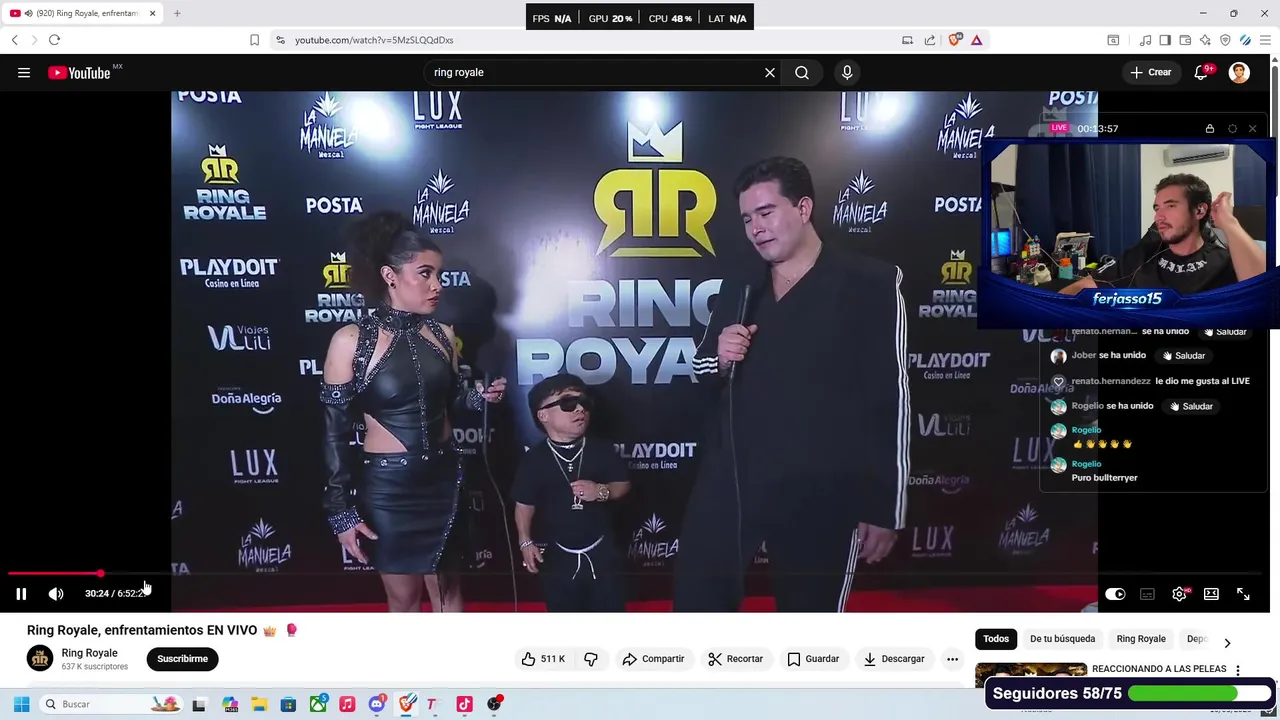The image size is (1280, 720).
Task: Open Microsoft Store from the taskbar
Action: tap(288, 704)
